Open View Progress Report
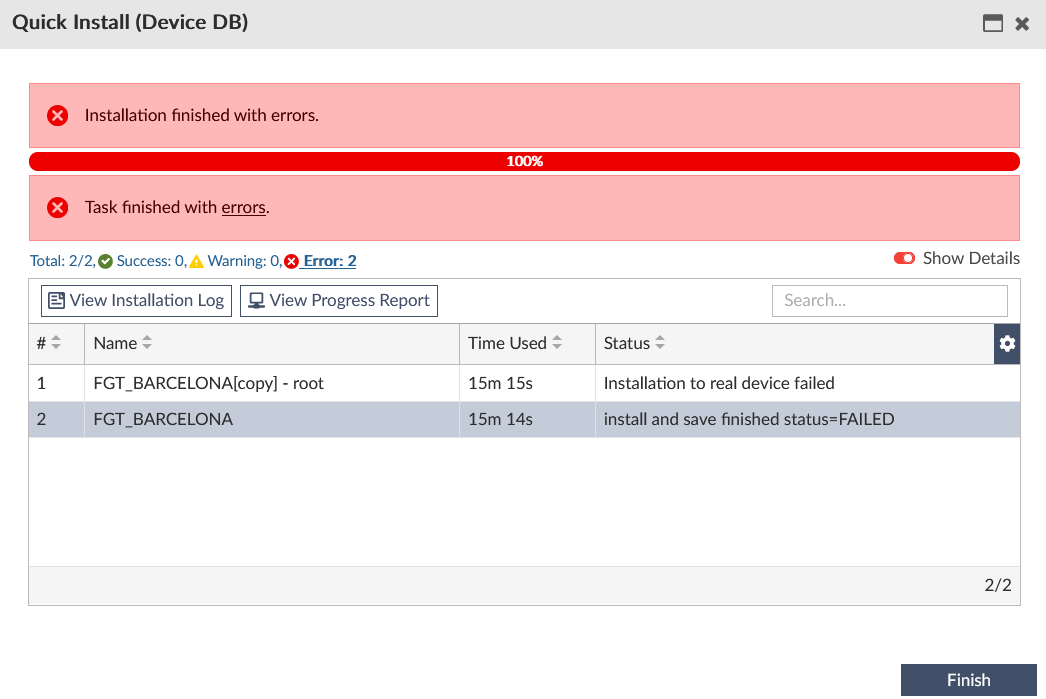 click(x=339, y=301)
